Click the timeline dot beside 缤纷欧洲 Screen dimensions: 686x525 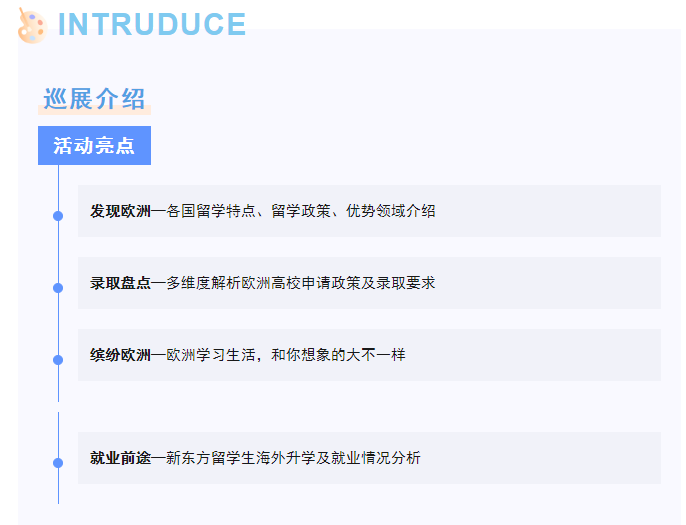coord(58,360)
